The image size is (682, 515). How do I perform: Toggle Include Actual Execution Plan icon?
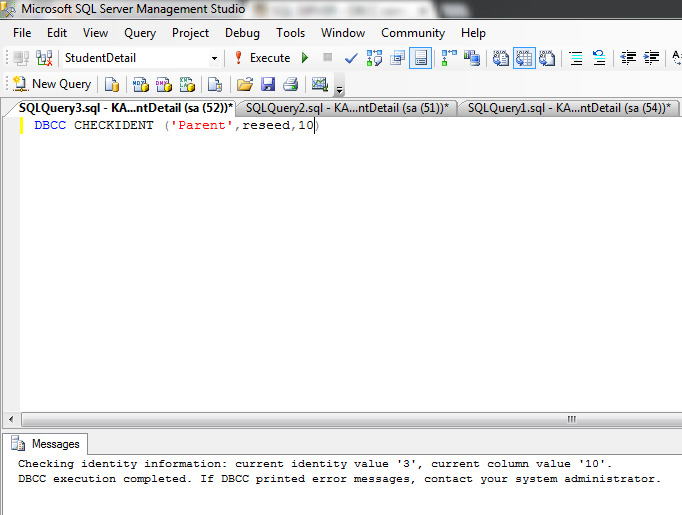449,58
